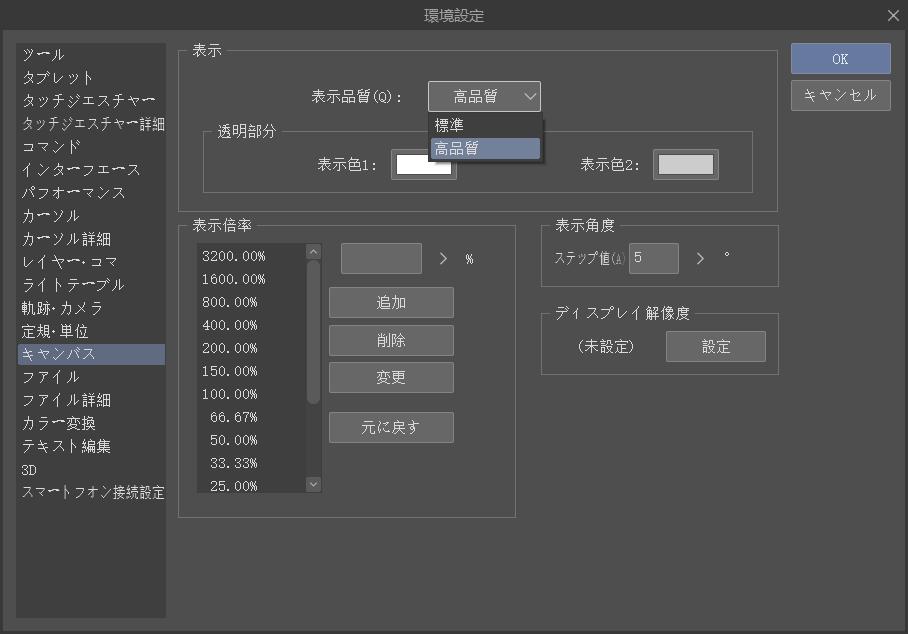Open インターフェース settings
Screen dimensions: 908x634
[91, 170]
